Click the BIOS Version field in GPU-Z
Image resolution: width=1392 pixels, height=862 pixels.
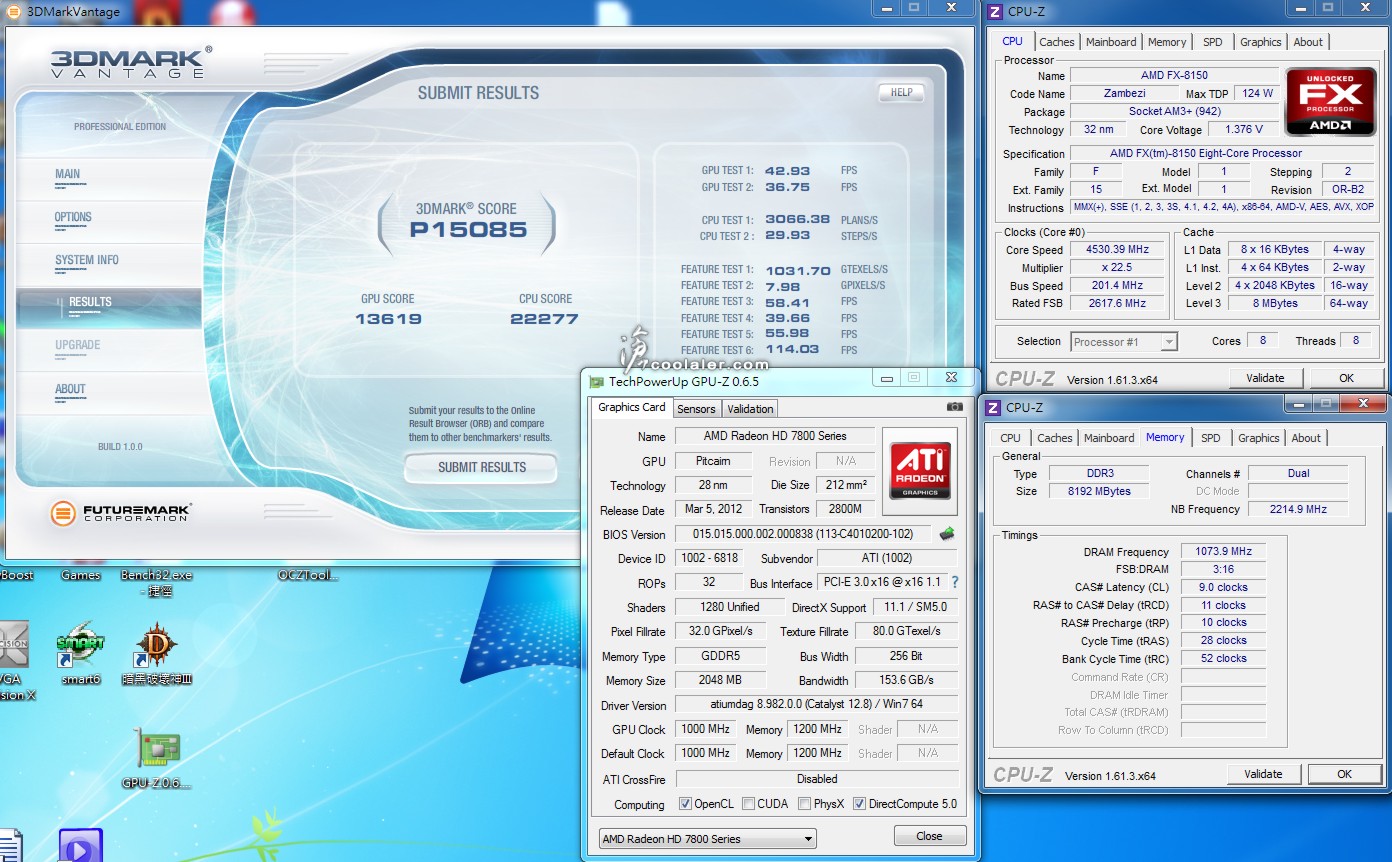coord(803,534)
